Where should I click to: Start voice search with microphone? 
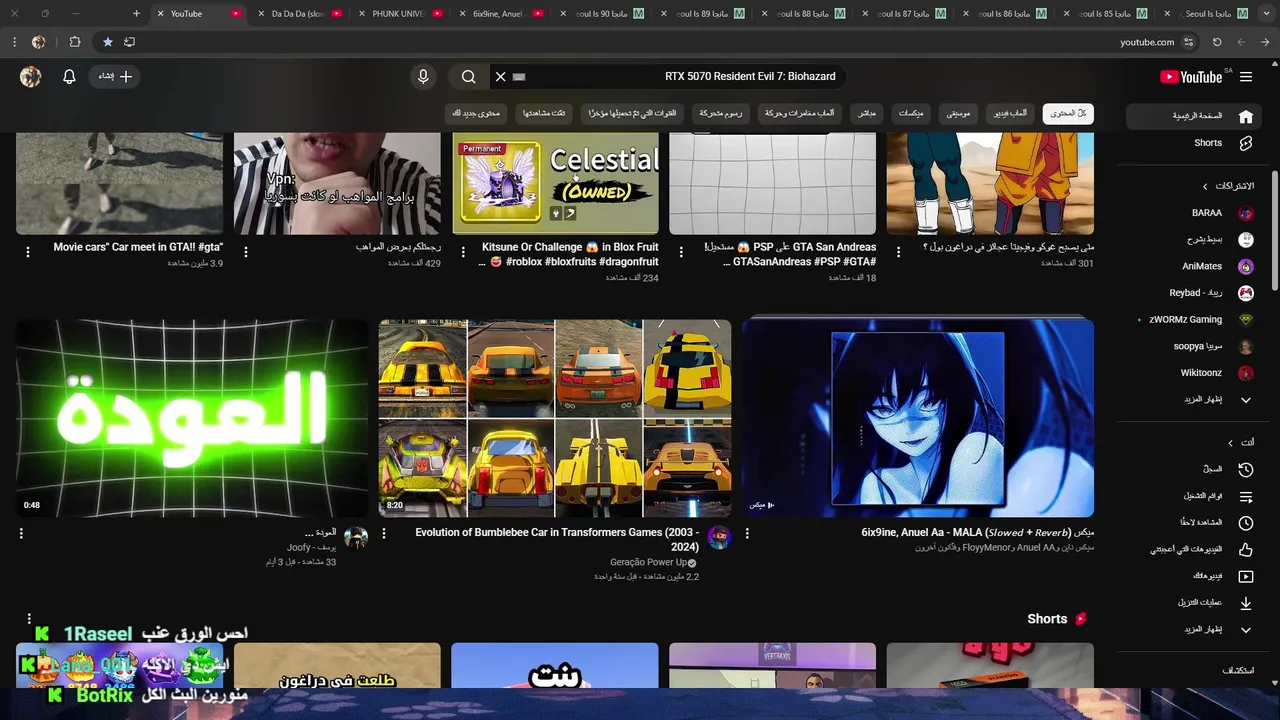(x=423, y=77)
